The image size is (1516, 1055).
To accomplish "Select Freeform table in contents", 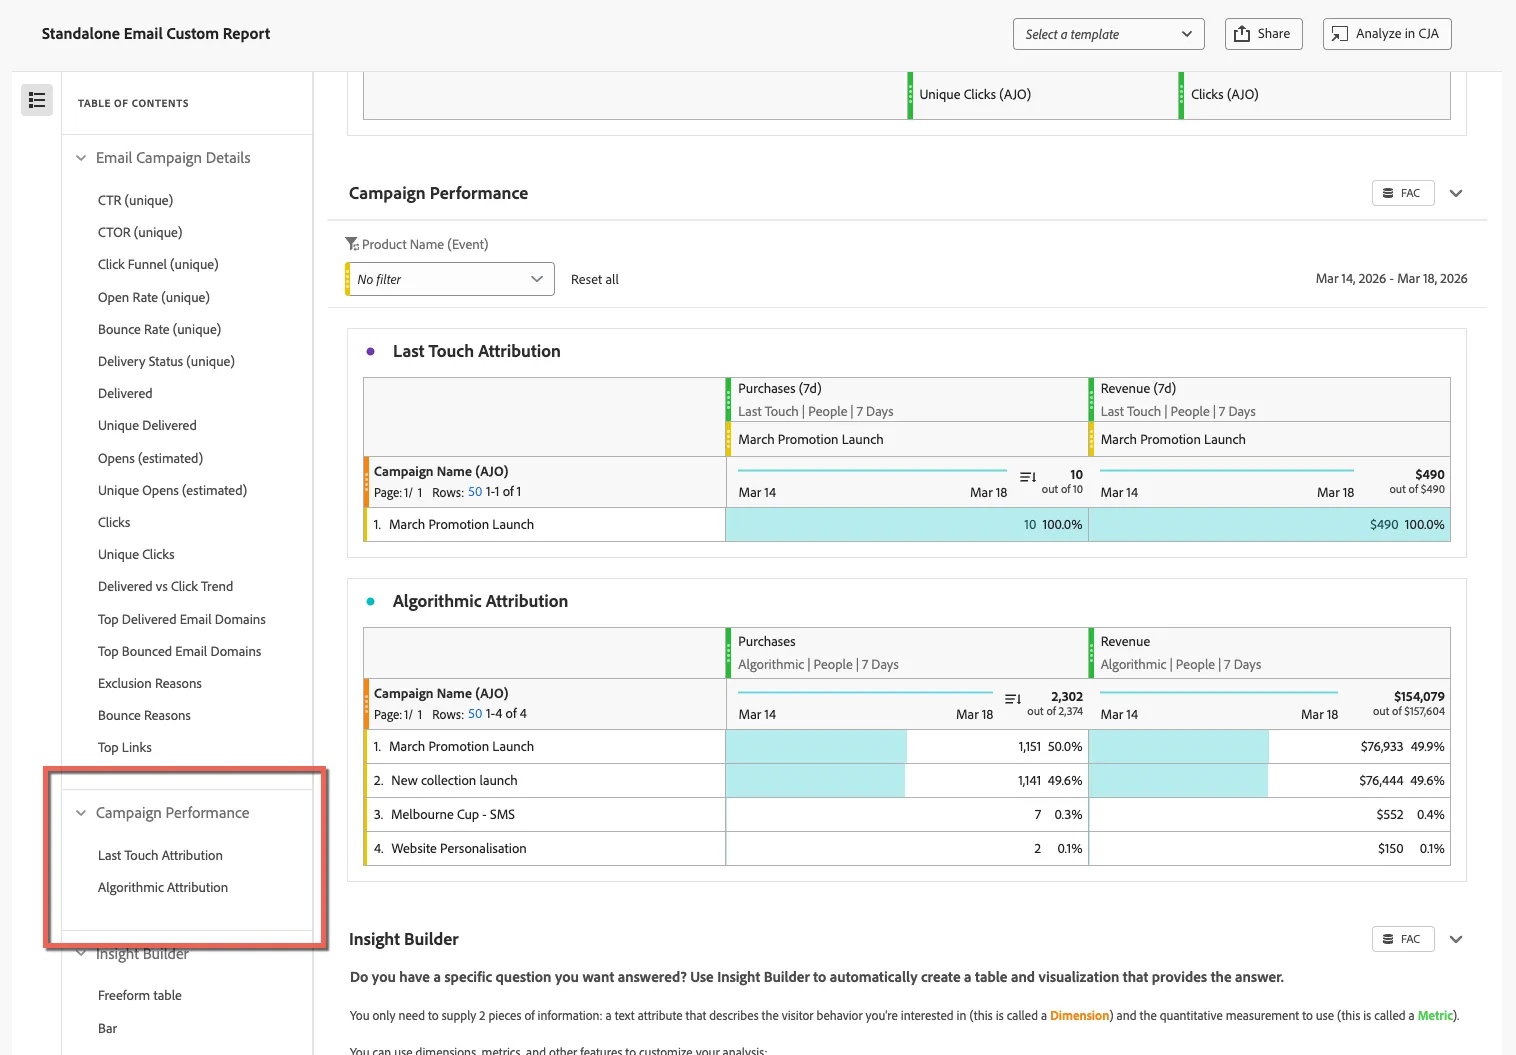I will coord(140,995).
